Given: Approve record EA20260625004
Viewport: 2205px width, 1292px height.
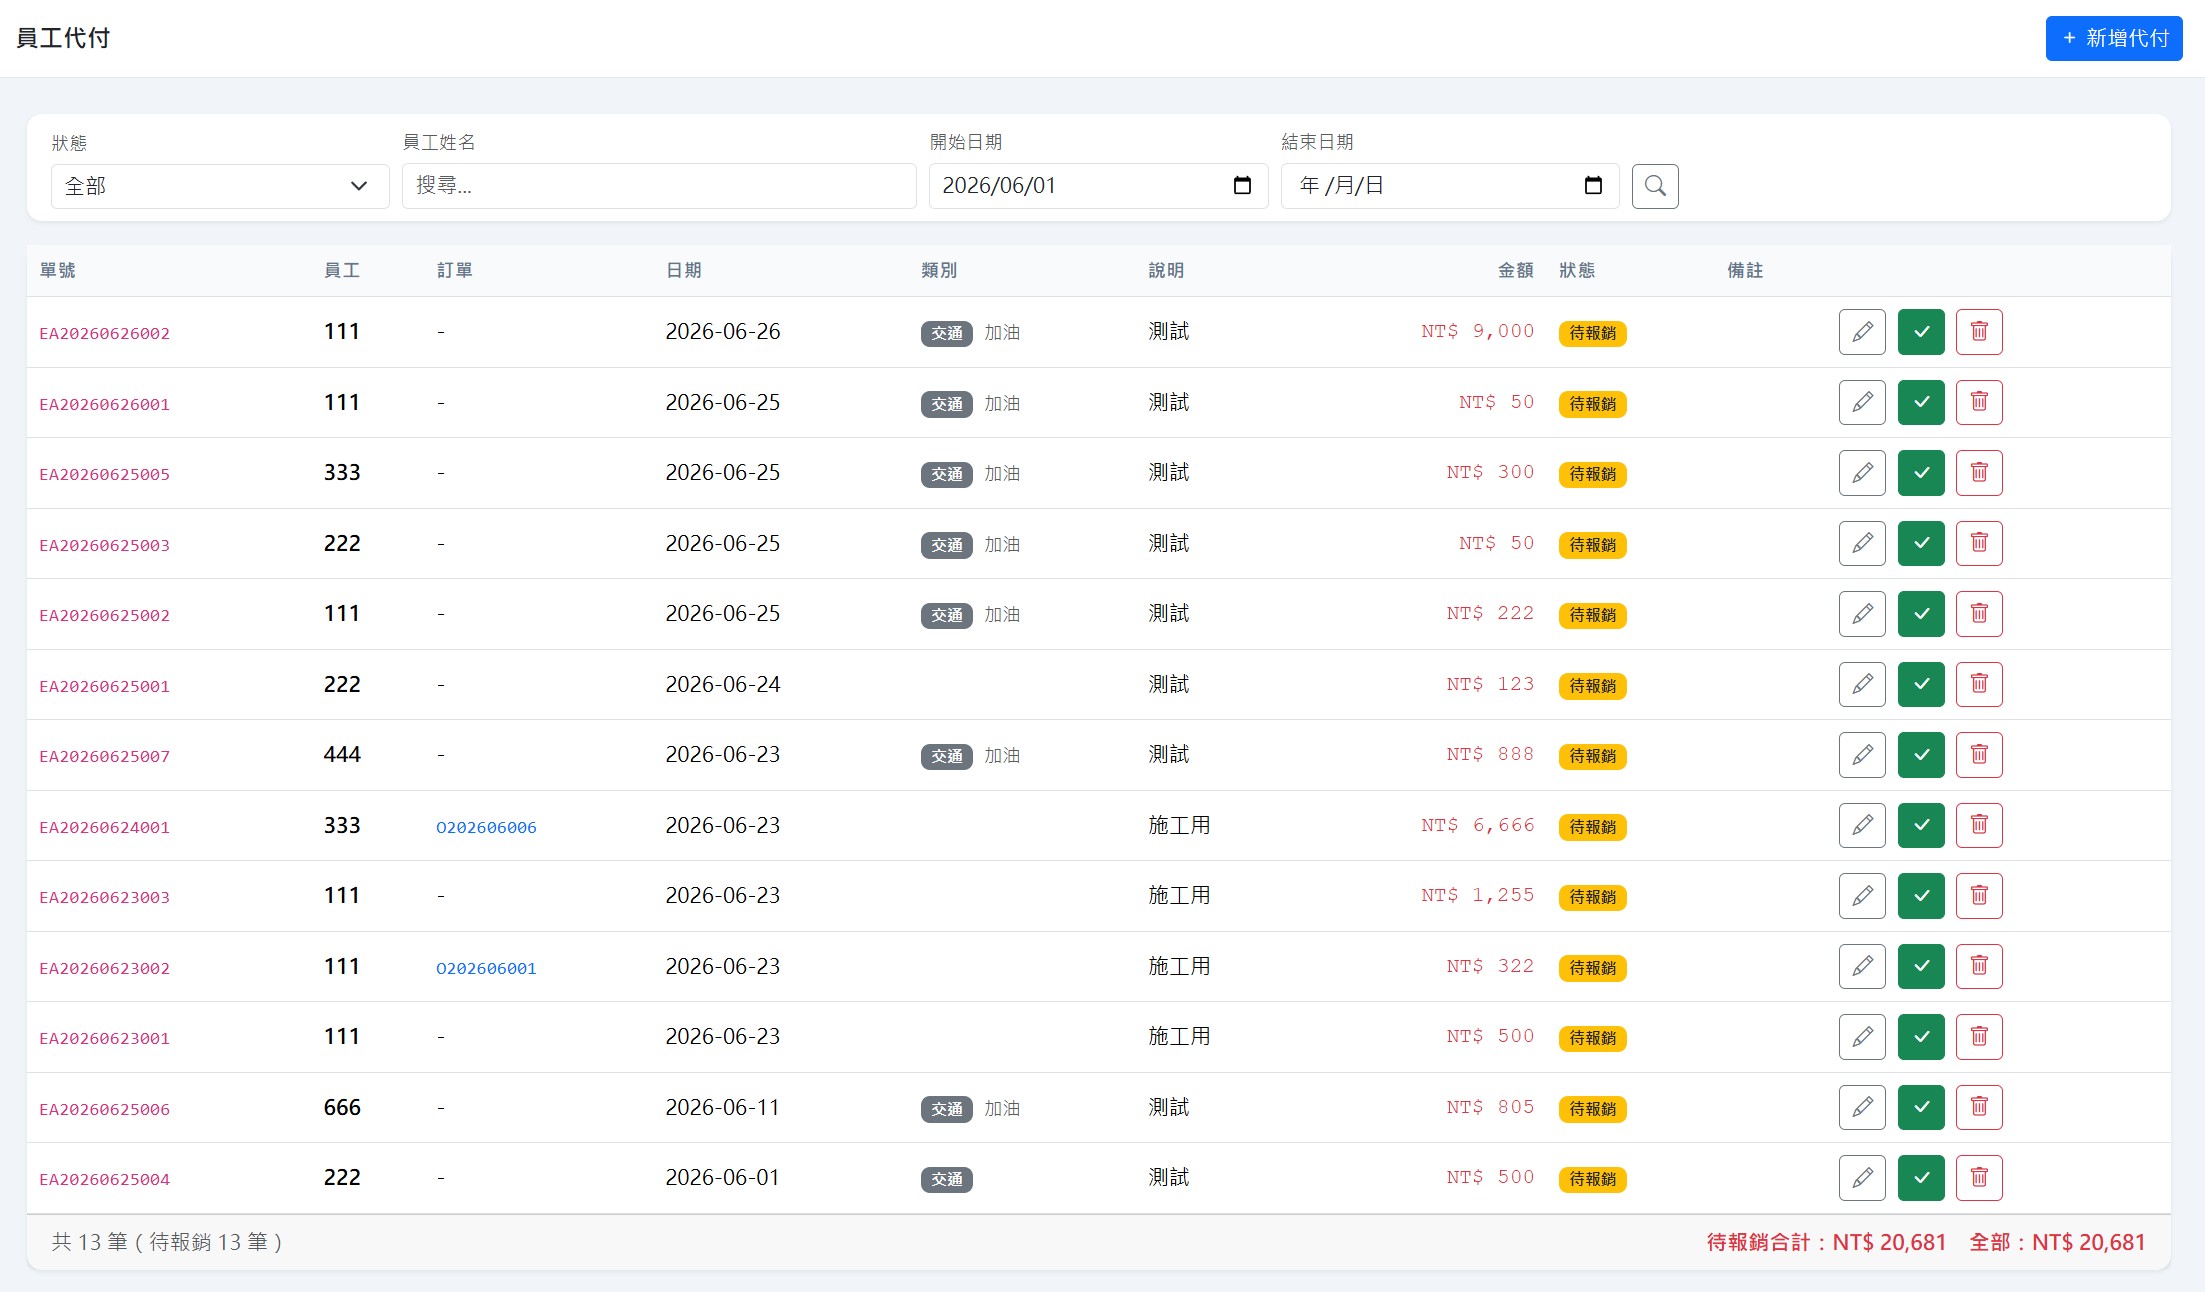Looking at the screenshot, I should tap(1921, 1178).
